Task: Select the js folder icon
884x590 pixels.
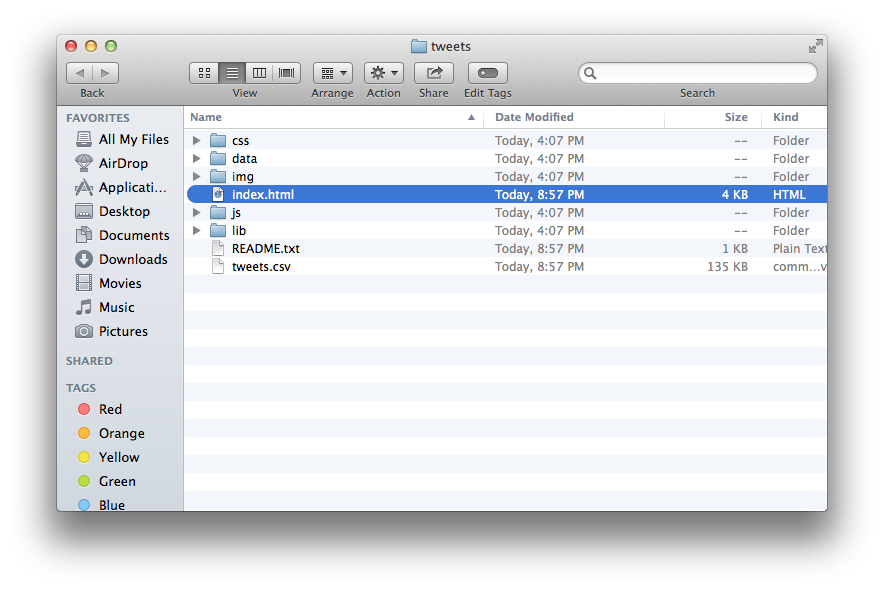Action: pyautogui.click(x=218, y=212)
